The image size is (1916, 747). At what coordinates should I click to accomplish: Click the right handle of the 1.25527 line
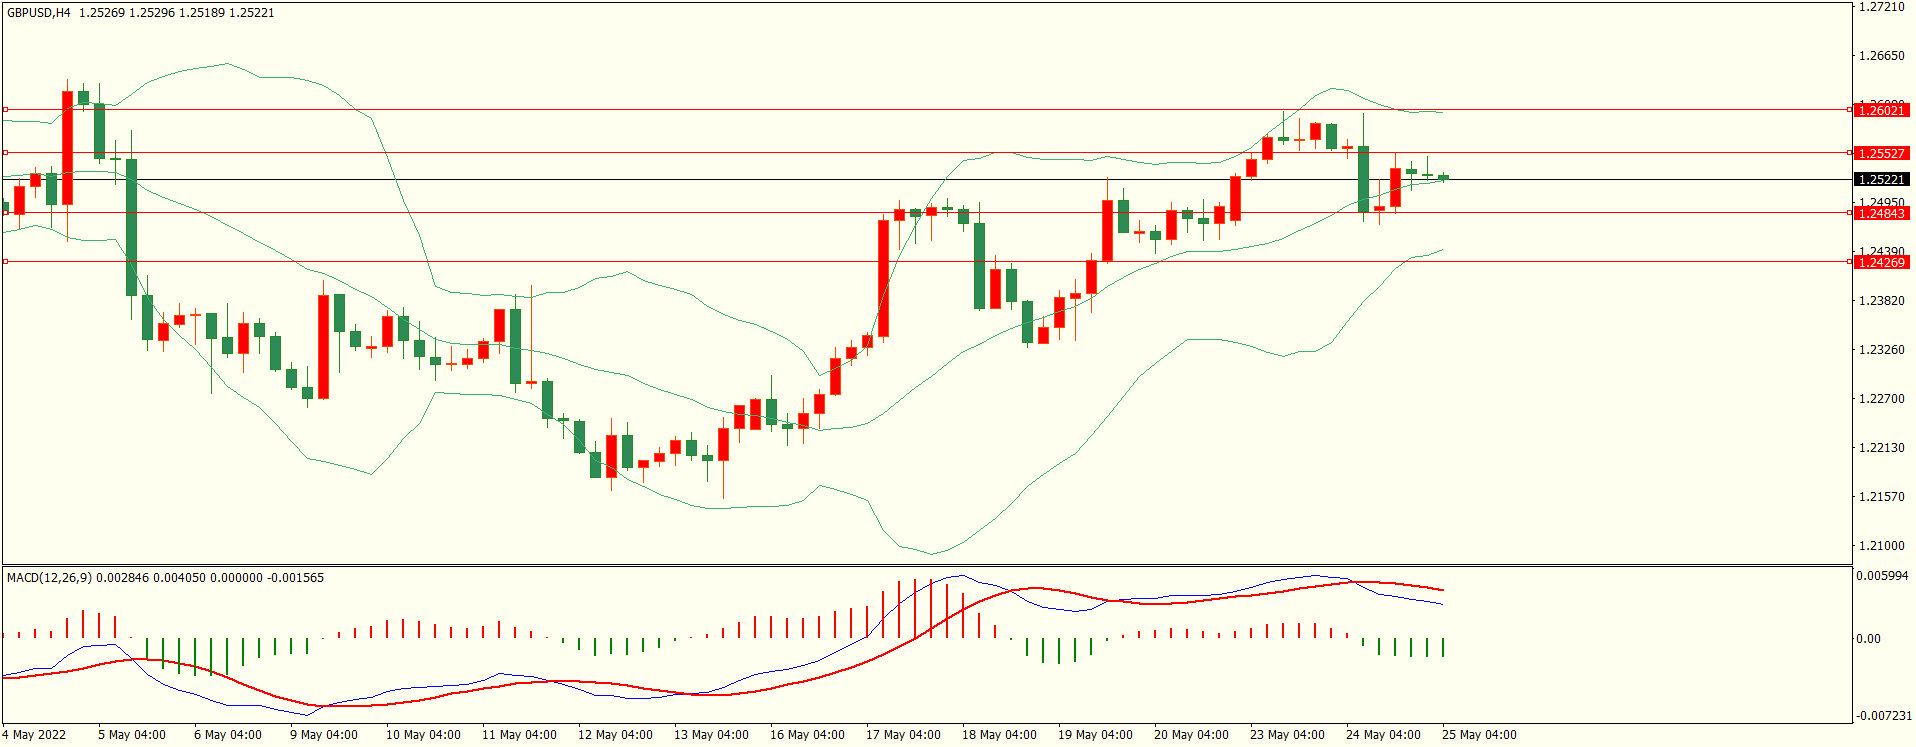(x=1849, y=153)
